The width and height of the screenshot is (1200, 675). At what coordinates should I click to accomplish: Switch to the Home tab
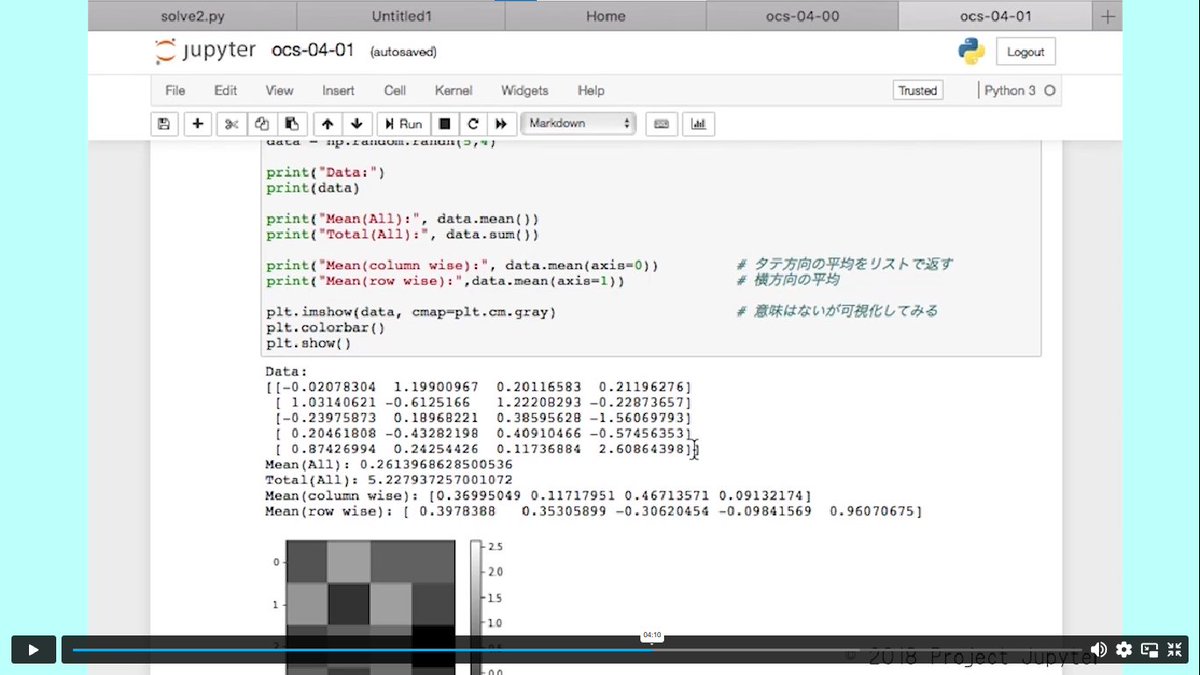605,16
